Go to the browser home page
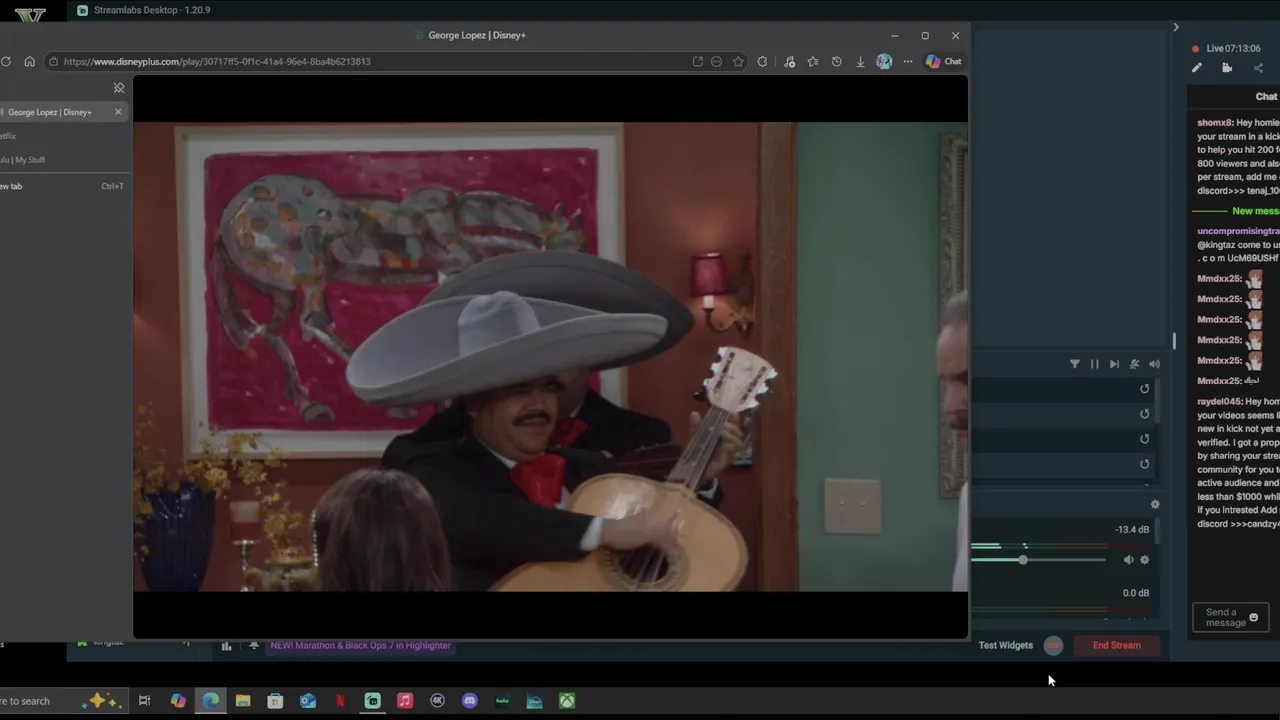 point(29,61)
